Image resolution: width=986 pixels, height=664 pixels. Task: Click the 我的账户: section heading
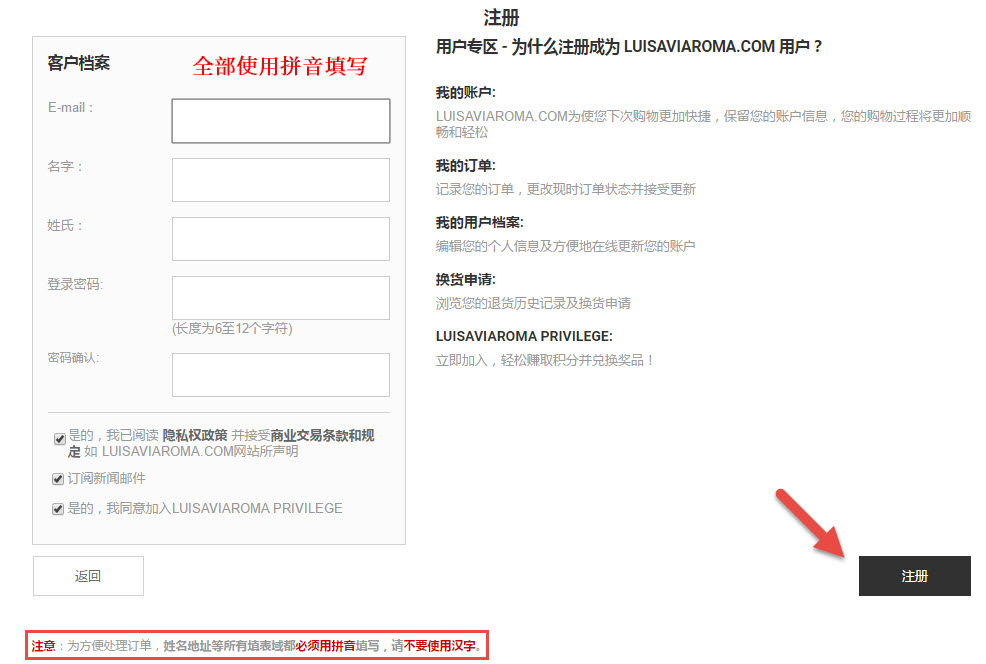(x=465, y=93)
